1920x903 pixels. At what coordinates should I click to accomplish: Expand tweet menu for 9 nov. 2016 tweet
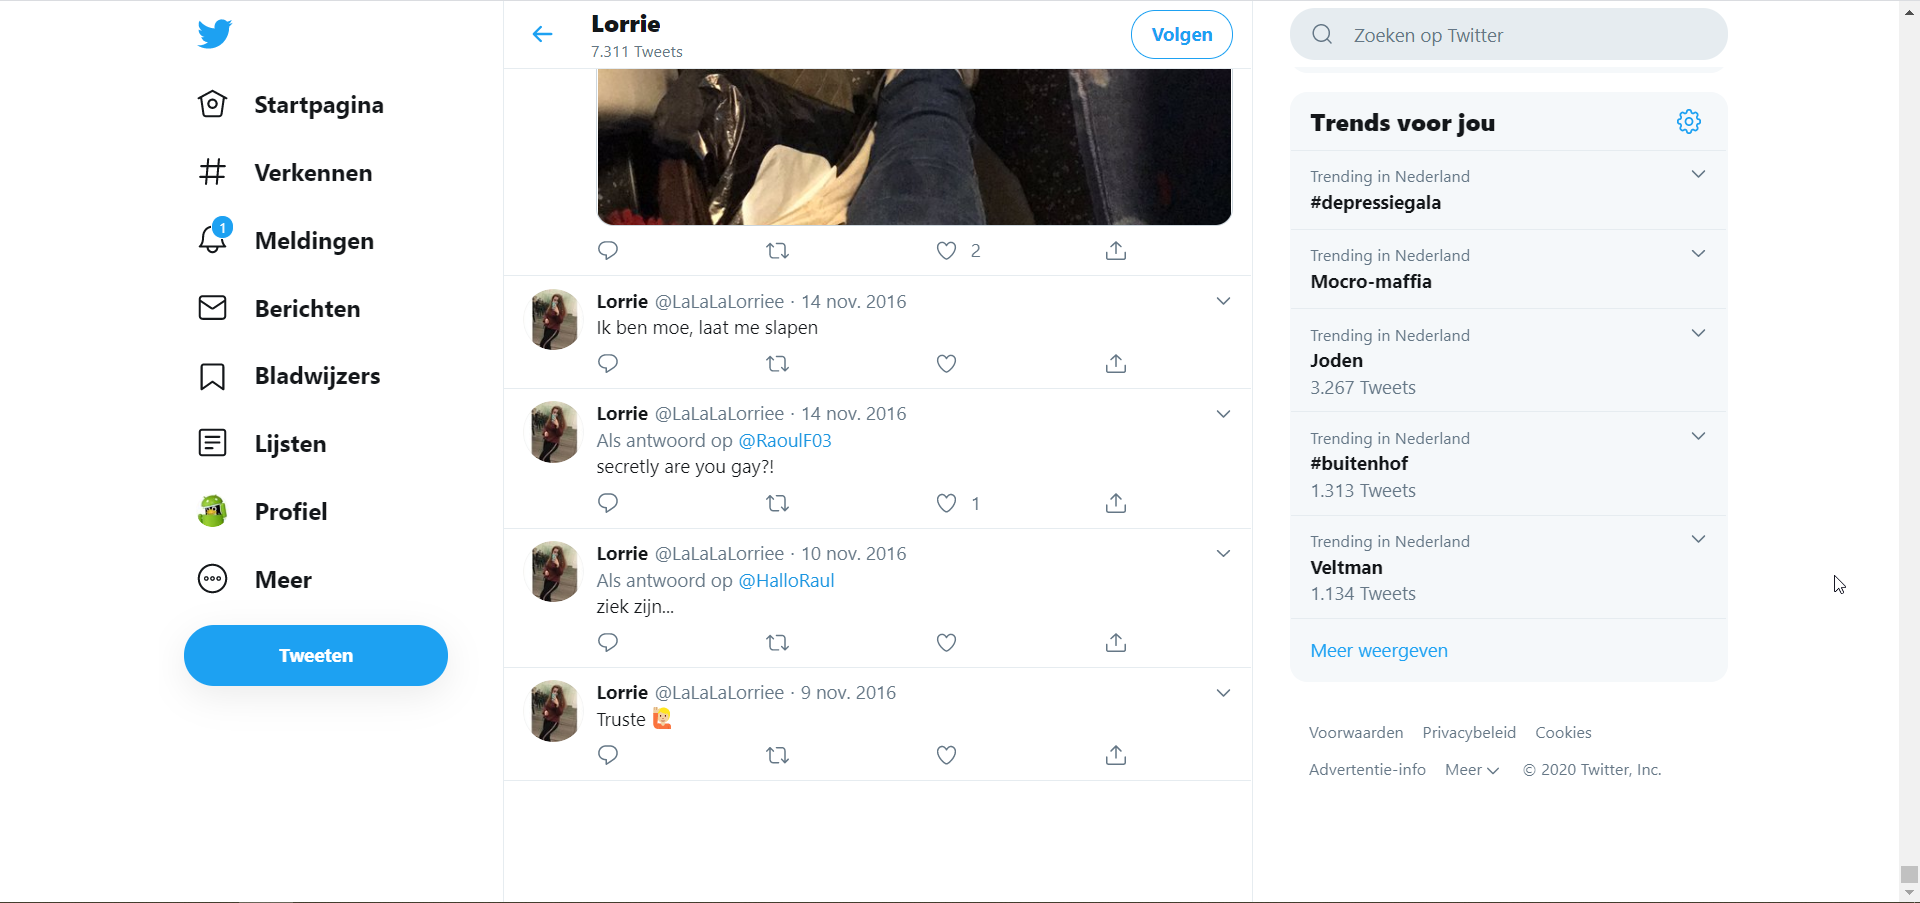1223,693
